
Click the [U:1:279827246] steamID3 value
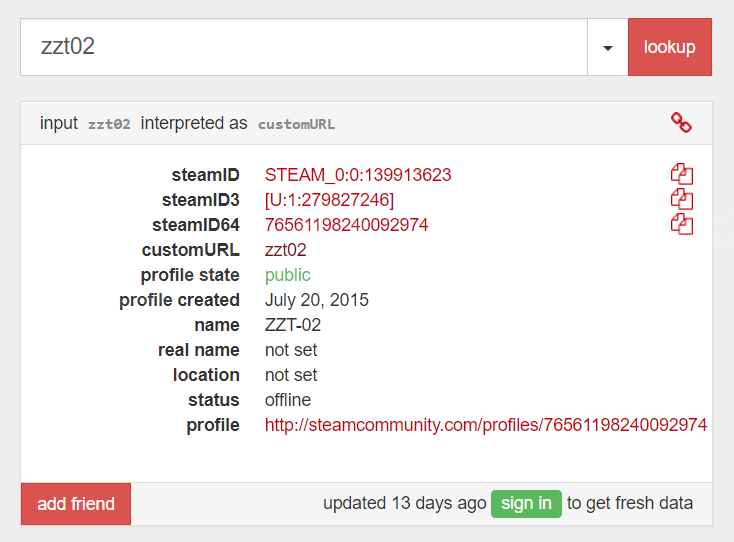click(329, 200)
